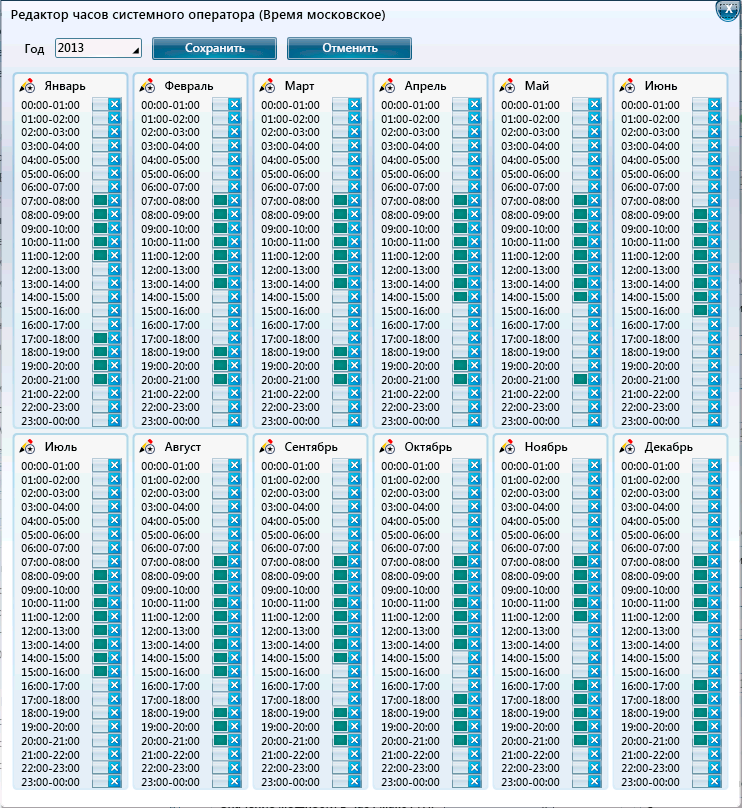Enable the Март 00:00-01:00 hour cell
The width and height of the screenshot is (742, 808).
click(x=340, y=105)
